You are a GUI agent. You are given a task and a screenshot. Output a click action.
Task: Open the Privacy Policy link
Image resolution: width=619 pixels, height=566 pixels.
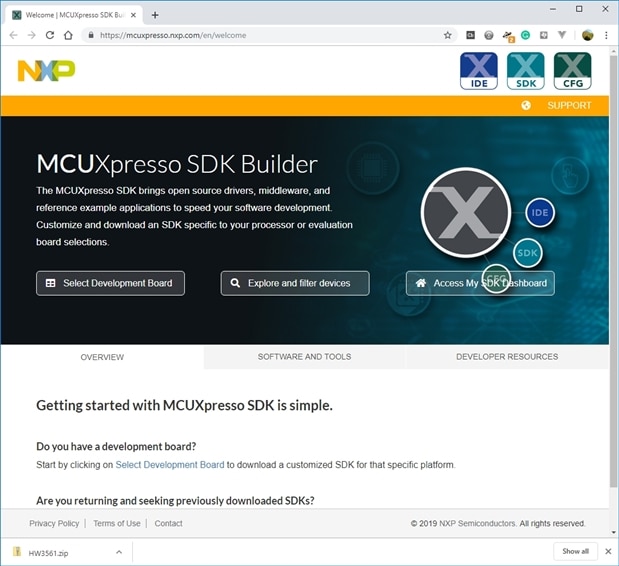(54, 523)
